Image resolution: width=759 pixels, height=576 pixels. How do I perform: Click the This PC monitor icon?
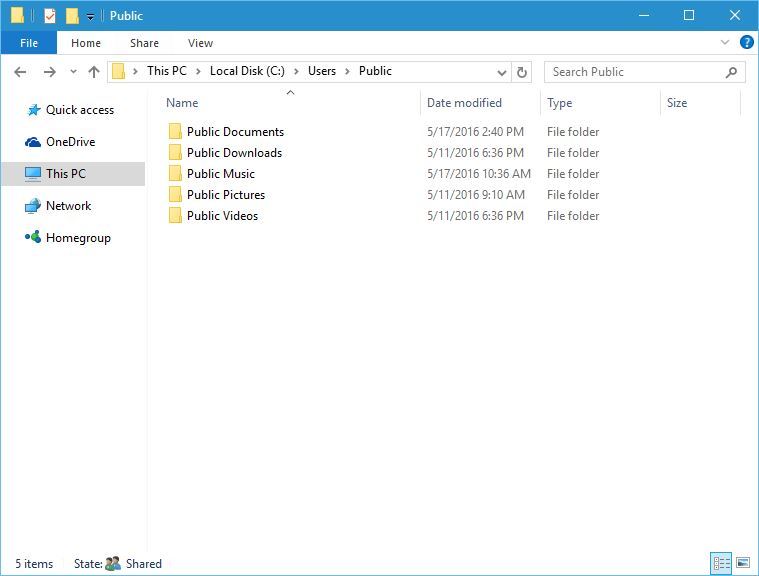[x=32, y=174]
